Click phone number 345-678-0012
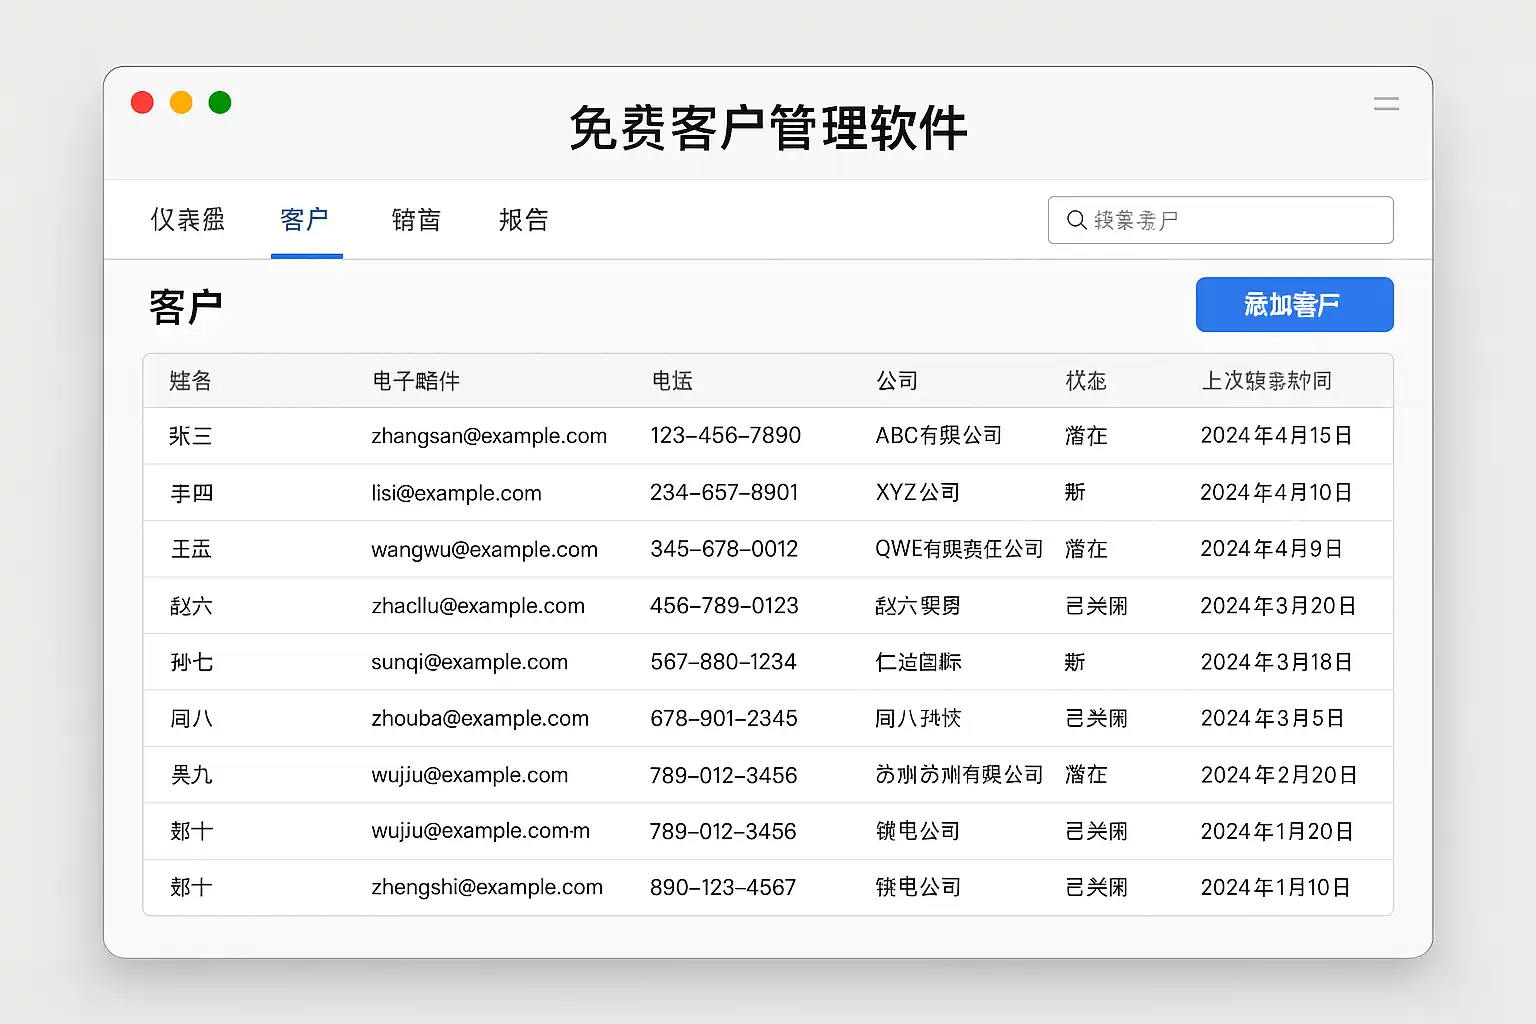The height and width of the screenshot is (1024, 1536). pos(724,549)
